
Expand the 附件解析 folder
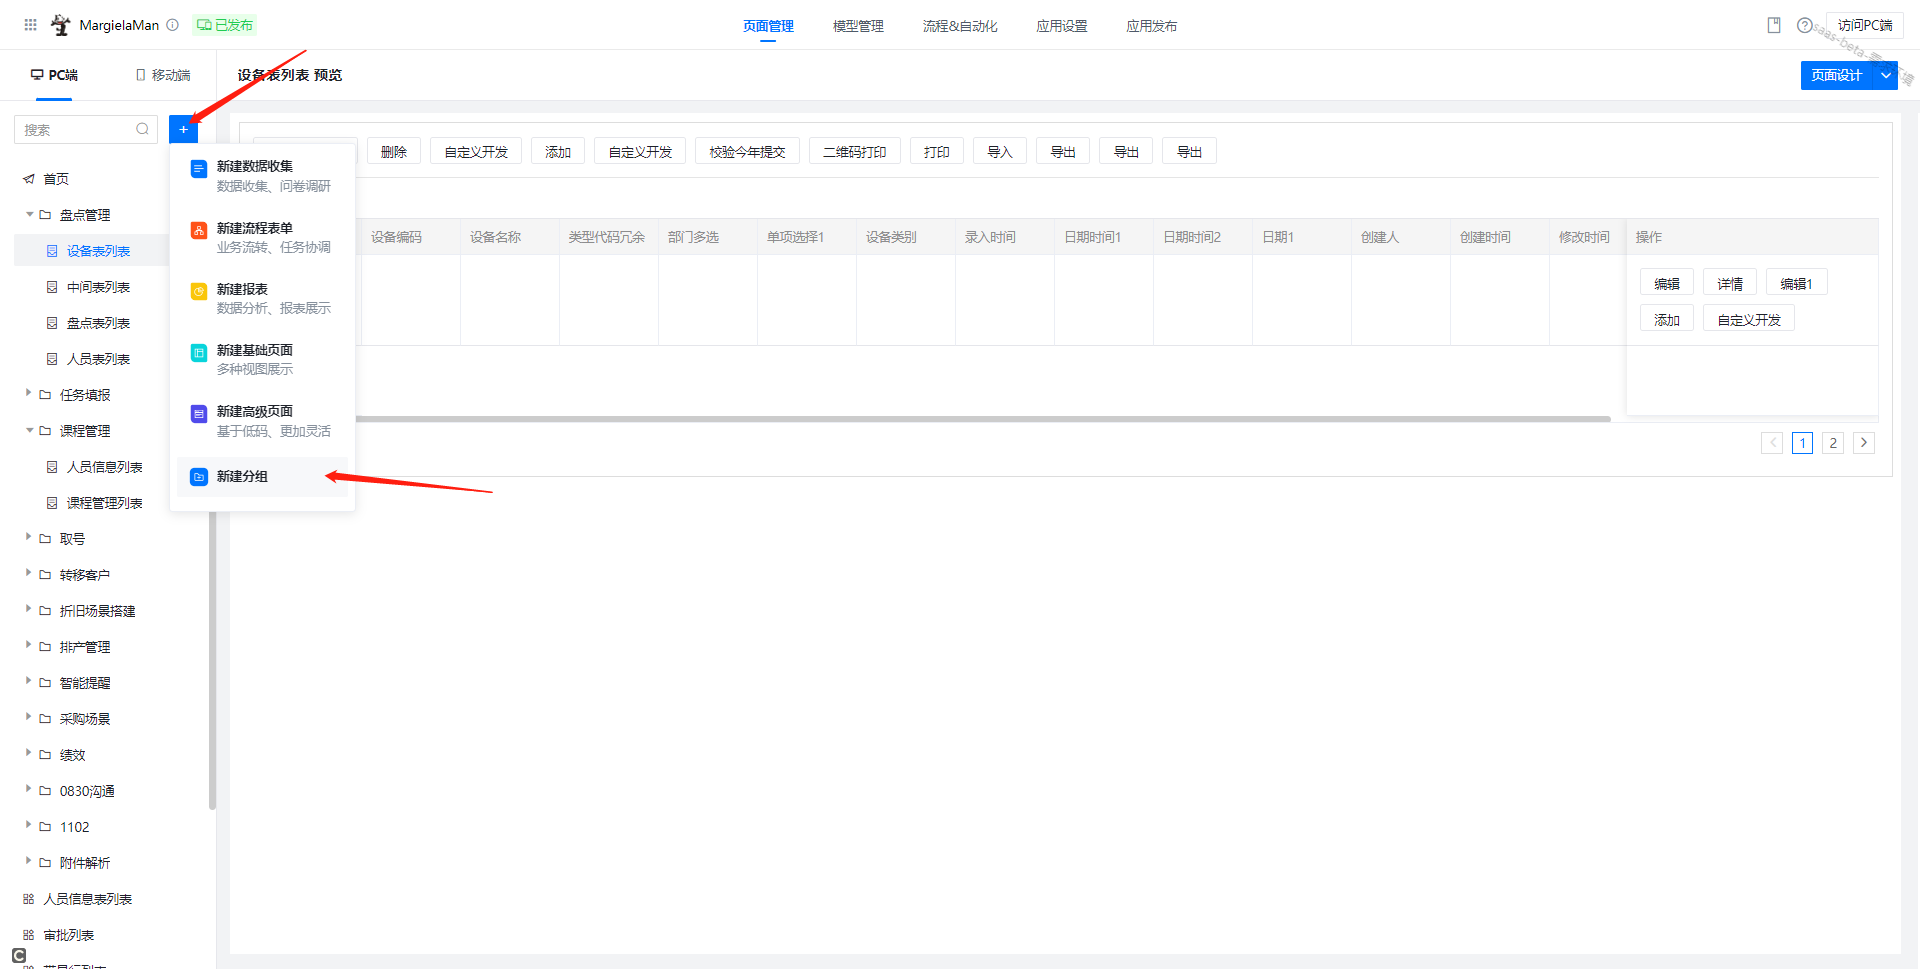point(29,862)
